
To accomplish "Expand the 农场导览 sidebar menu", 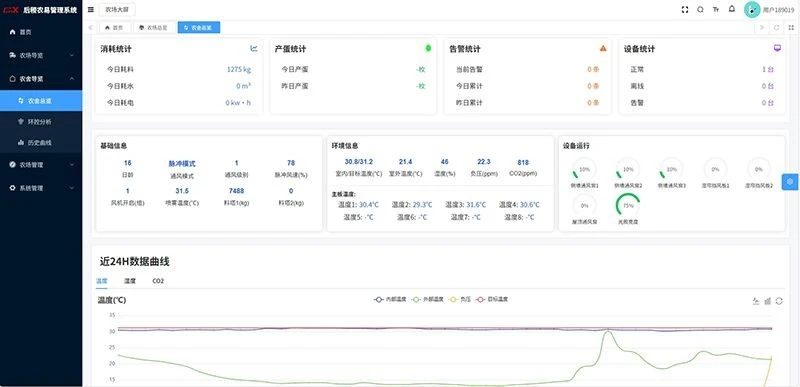I will 41,55.
